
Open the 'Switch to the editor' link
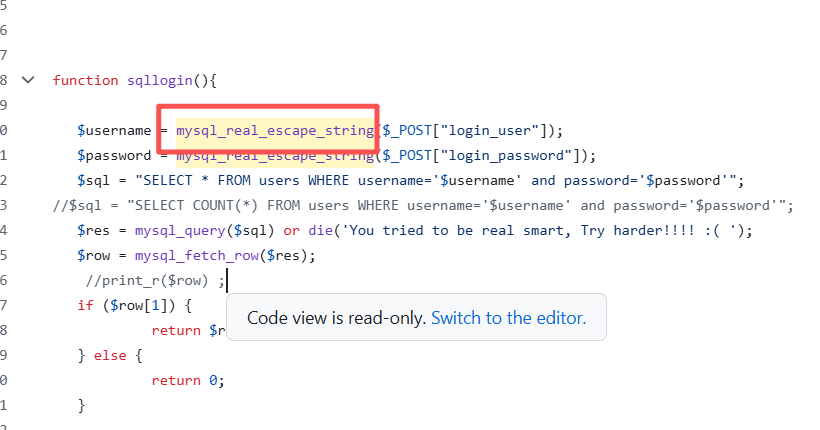coord(508,318)
